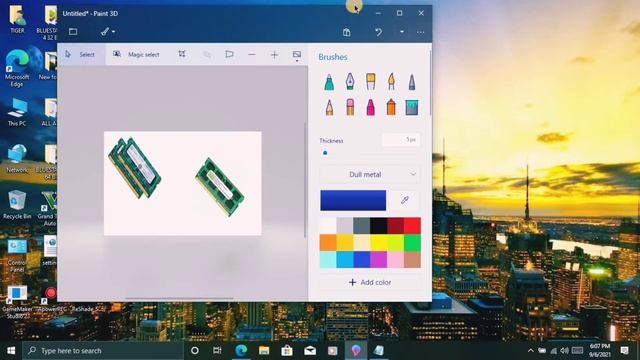
Task: Open Microsoft Edge from the taskbar
Action: coord(241,351)
